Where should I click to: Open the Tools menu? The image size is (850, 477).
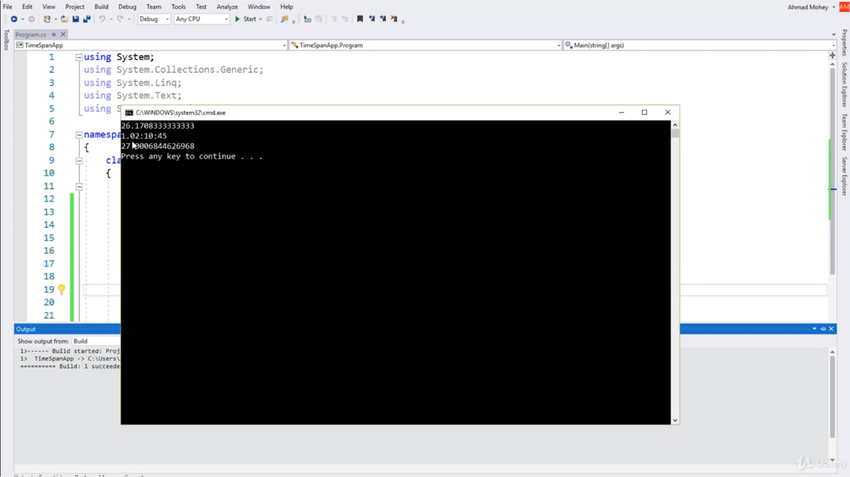pos(178,7)
